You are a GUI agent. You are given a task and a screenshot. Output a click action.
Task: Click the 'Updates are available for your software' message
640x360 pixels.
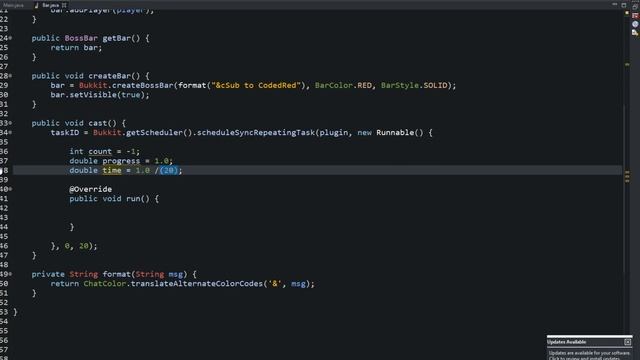589,353
